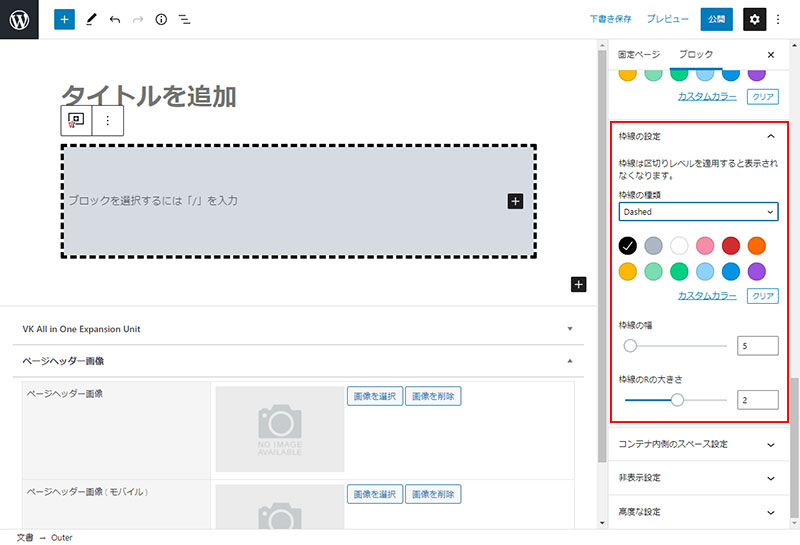Add a block inside the Outer block
The image size is (800, 545).
coord(515,201)
